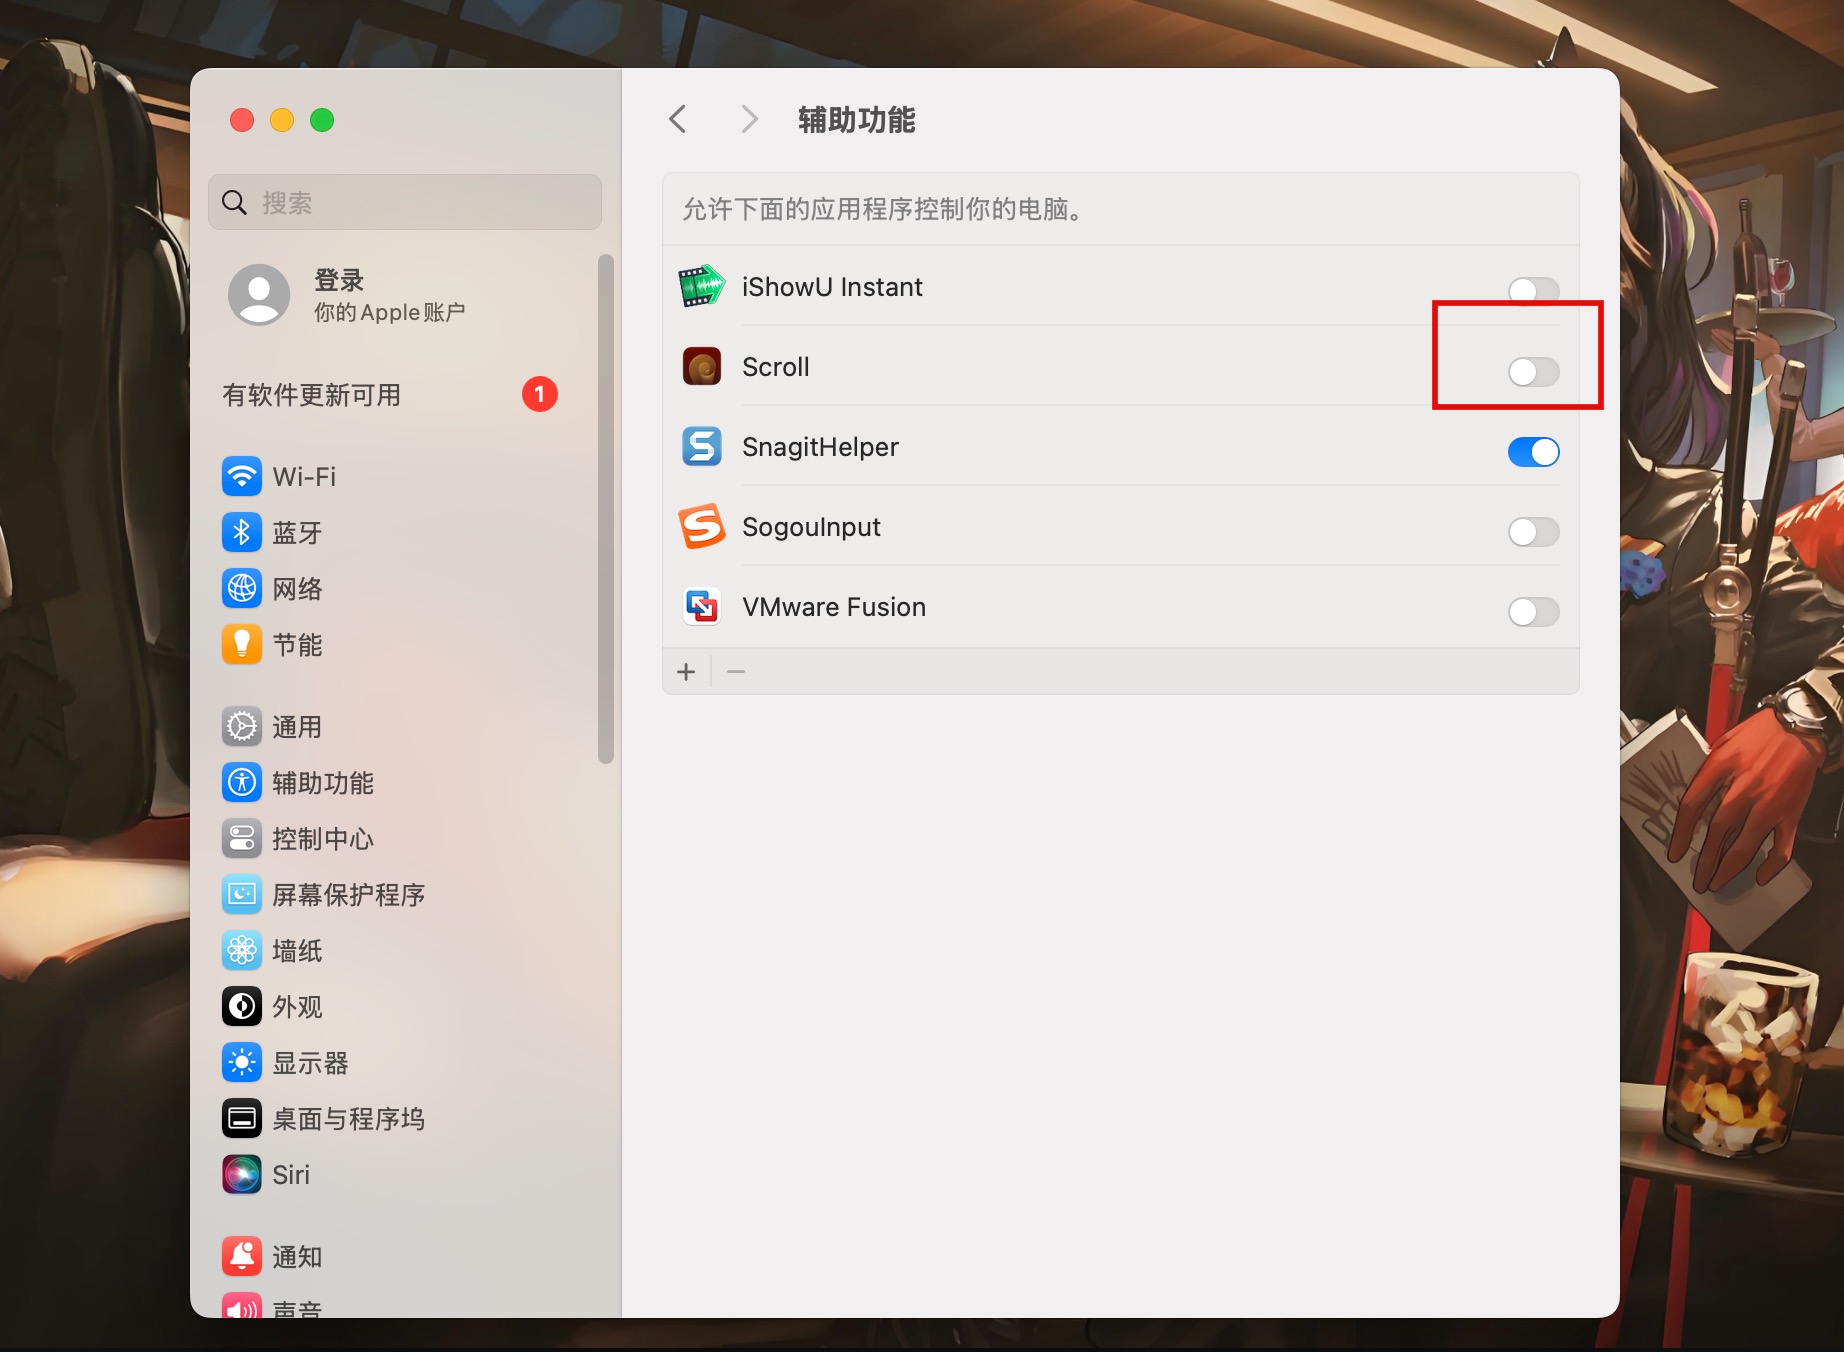Enable the SogouInput toggle
This screenshot has height=1352, width=1844.
1533,532
